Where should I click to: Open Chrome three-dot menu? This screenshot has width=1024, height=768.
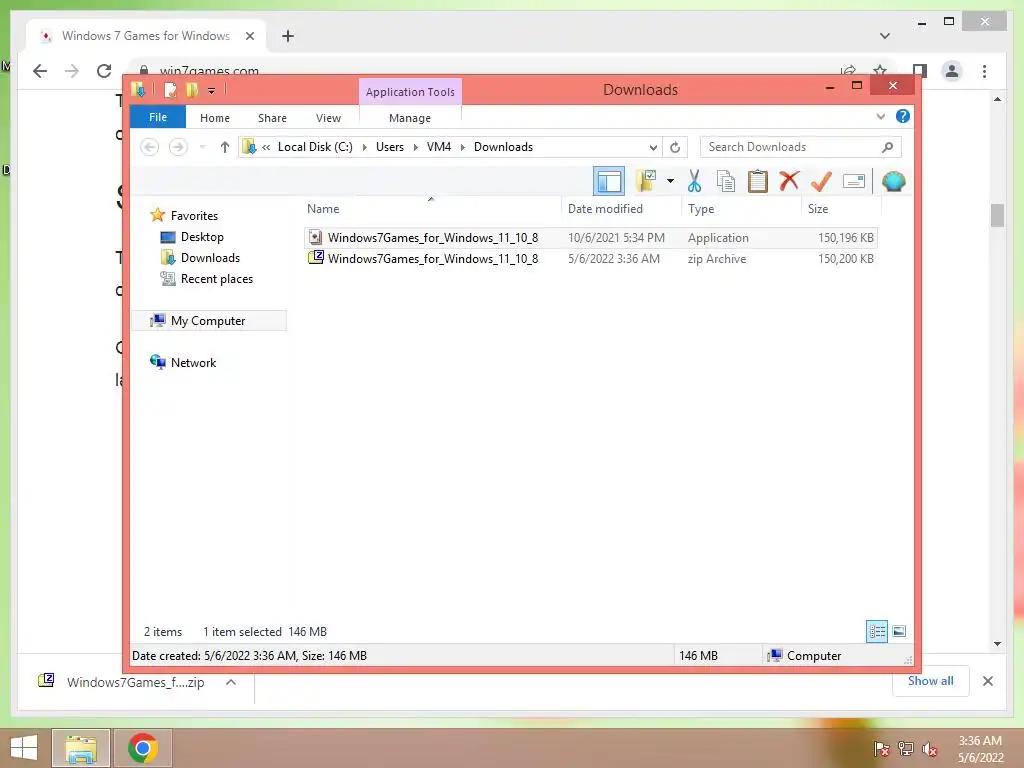tap(984, 71)
